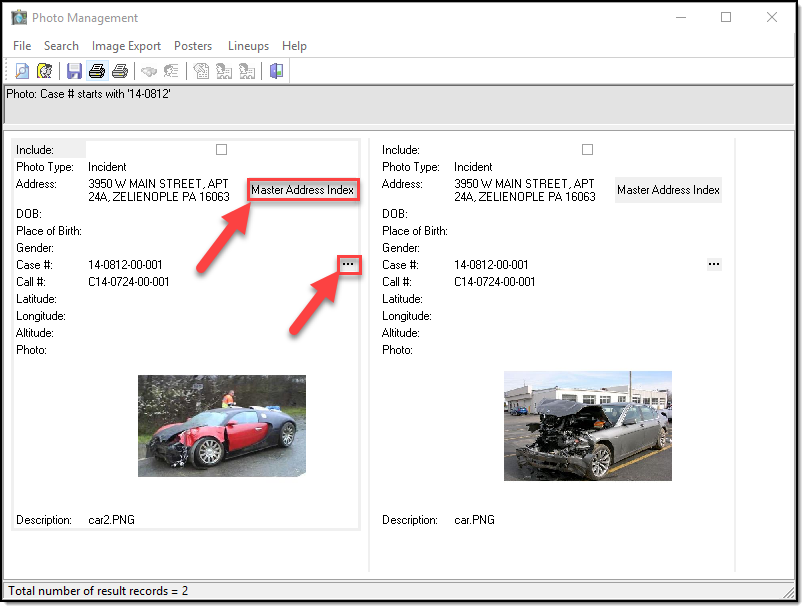Open the Help menu
Viewport: 806px width, 610px height.
click(x=294, y=46)
